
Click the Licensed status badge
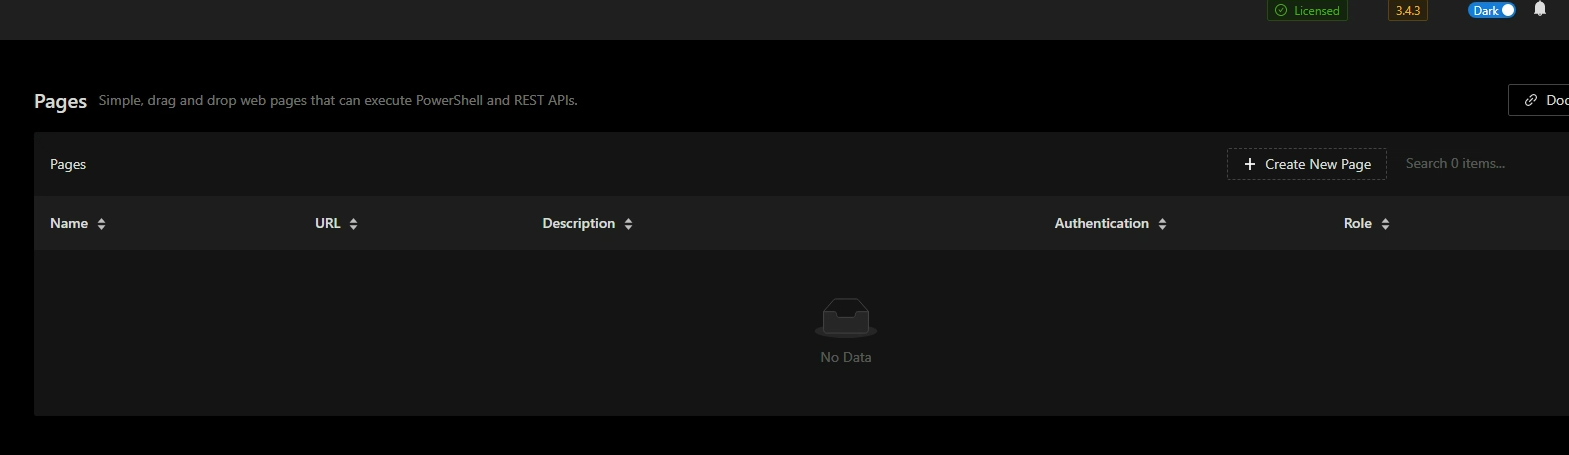(1307, 11)
